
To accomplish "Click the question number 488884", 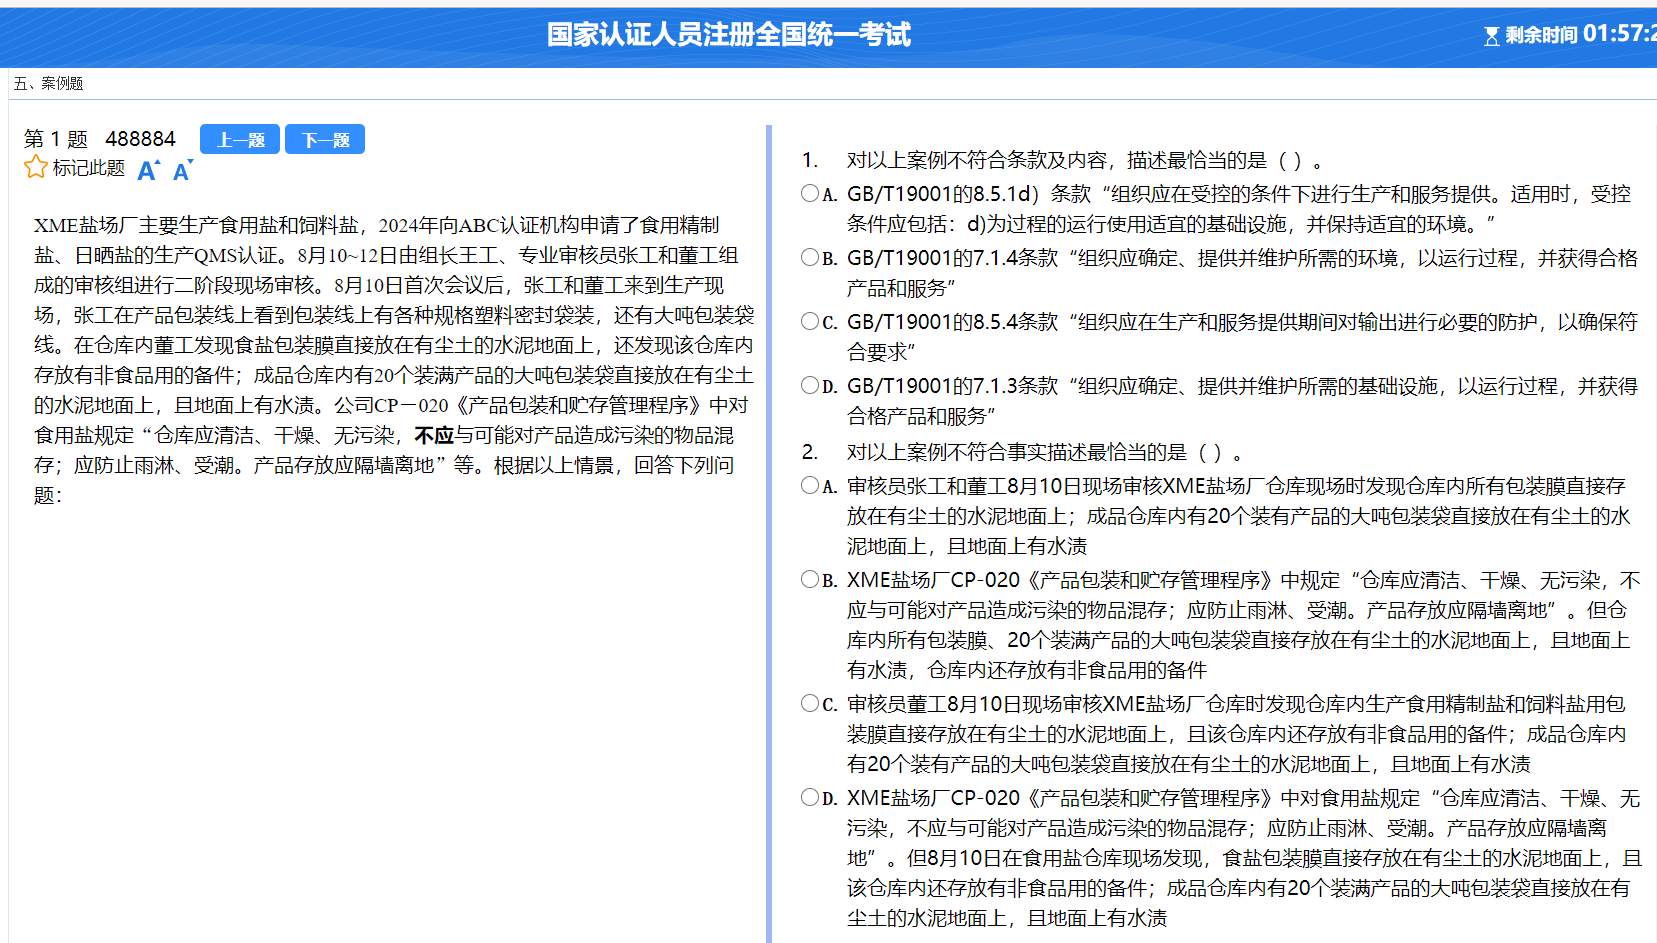I will (140, 139).
